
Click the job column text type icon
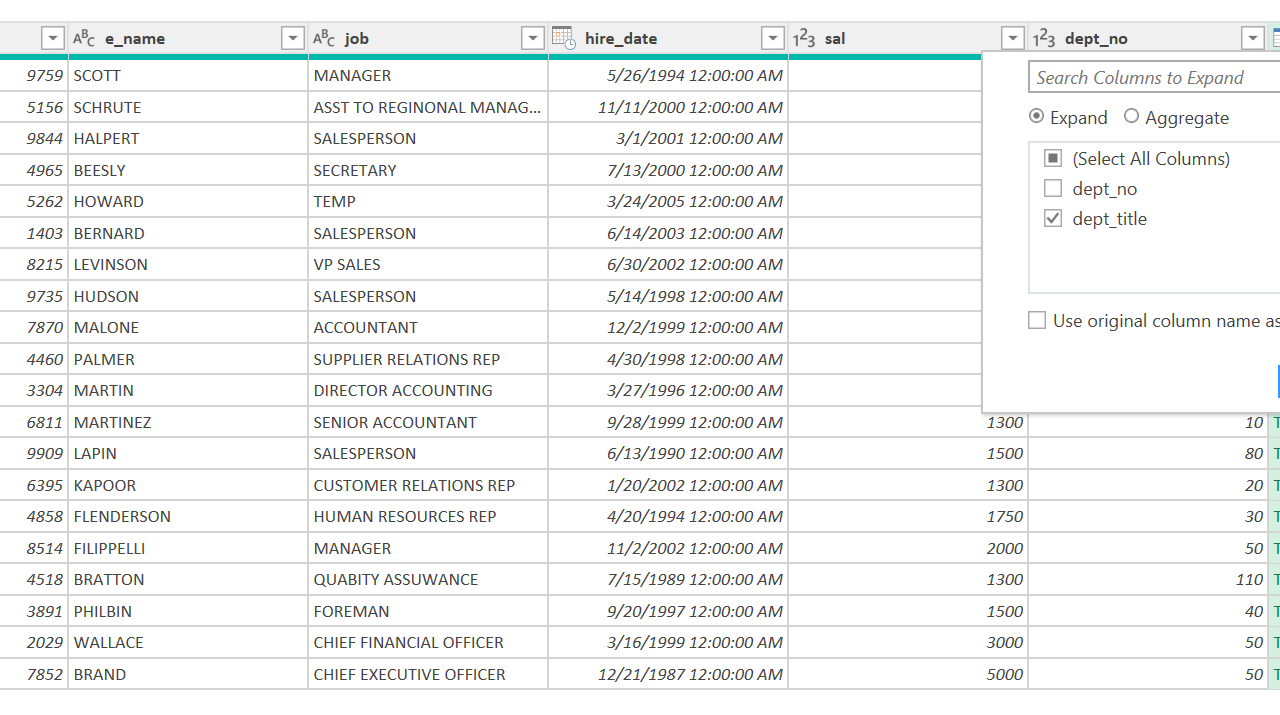point(324,39)
